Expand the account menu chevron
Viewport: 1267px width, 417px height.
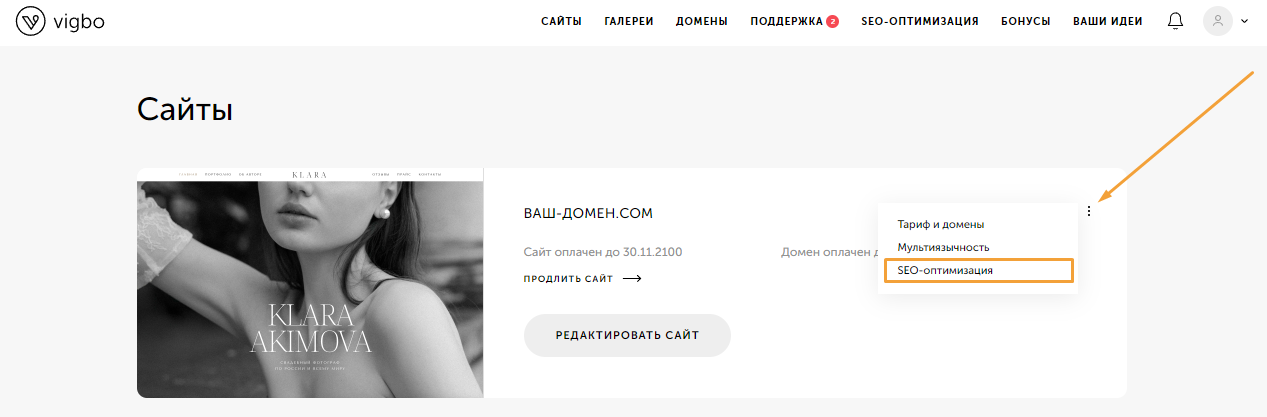pyautogui.click(x=1244, y=21)
